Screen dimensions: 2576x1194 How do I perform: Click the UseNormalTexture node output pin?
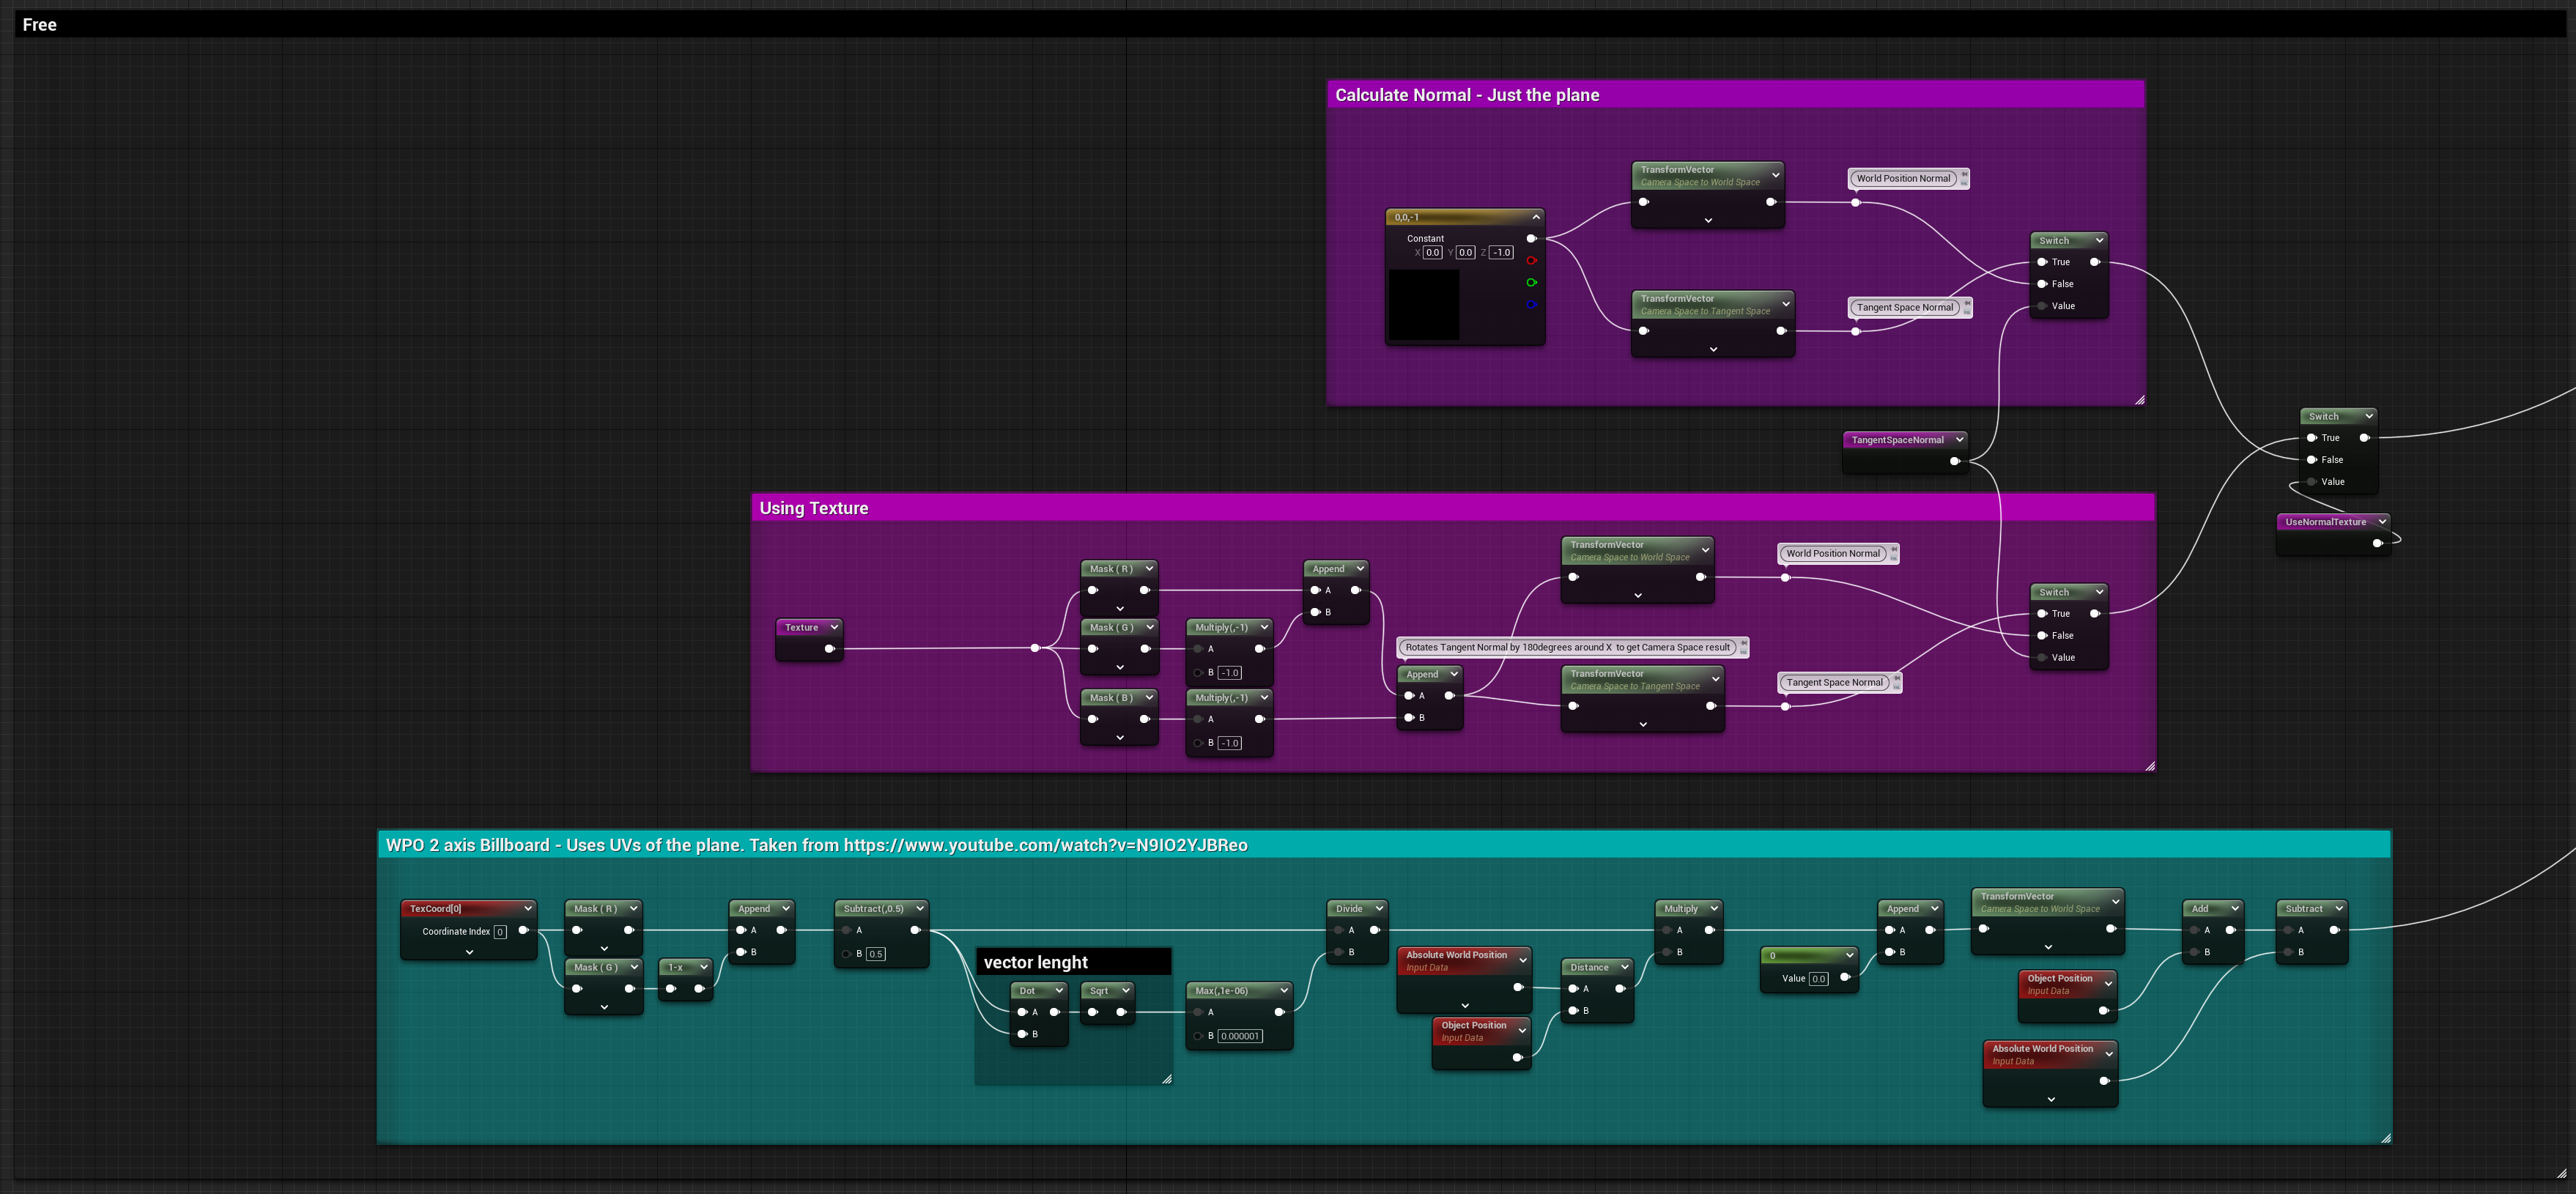click(x=2378, y=543)
